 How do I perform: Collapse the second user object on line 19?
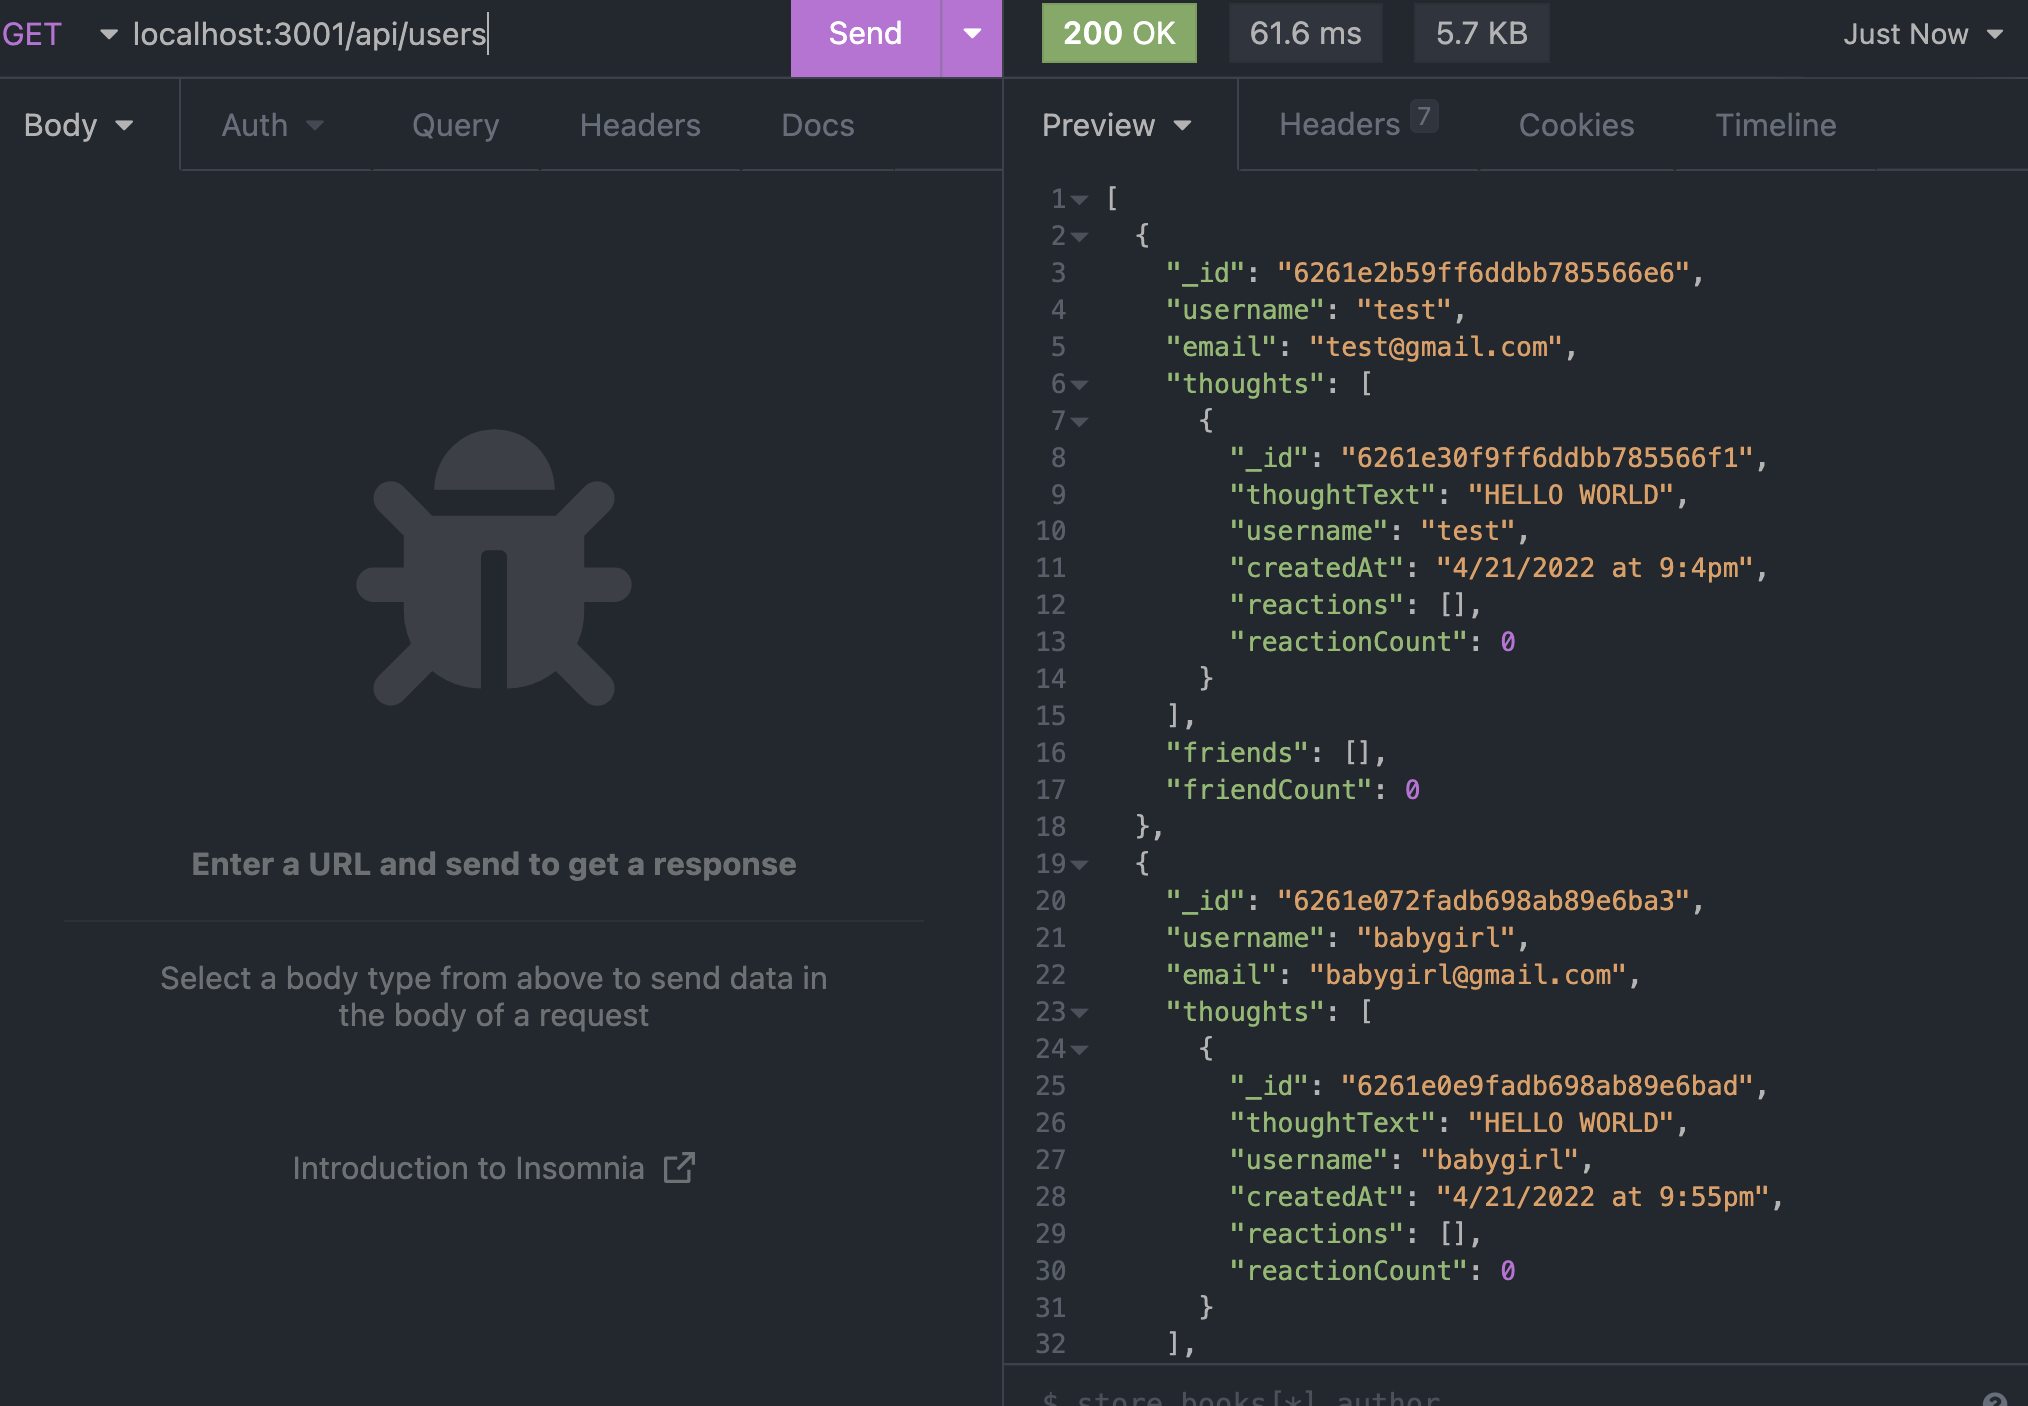1079,864
